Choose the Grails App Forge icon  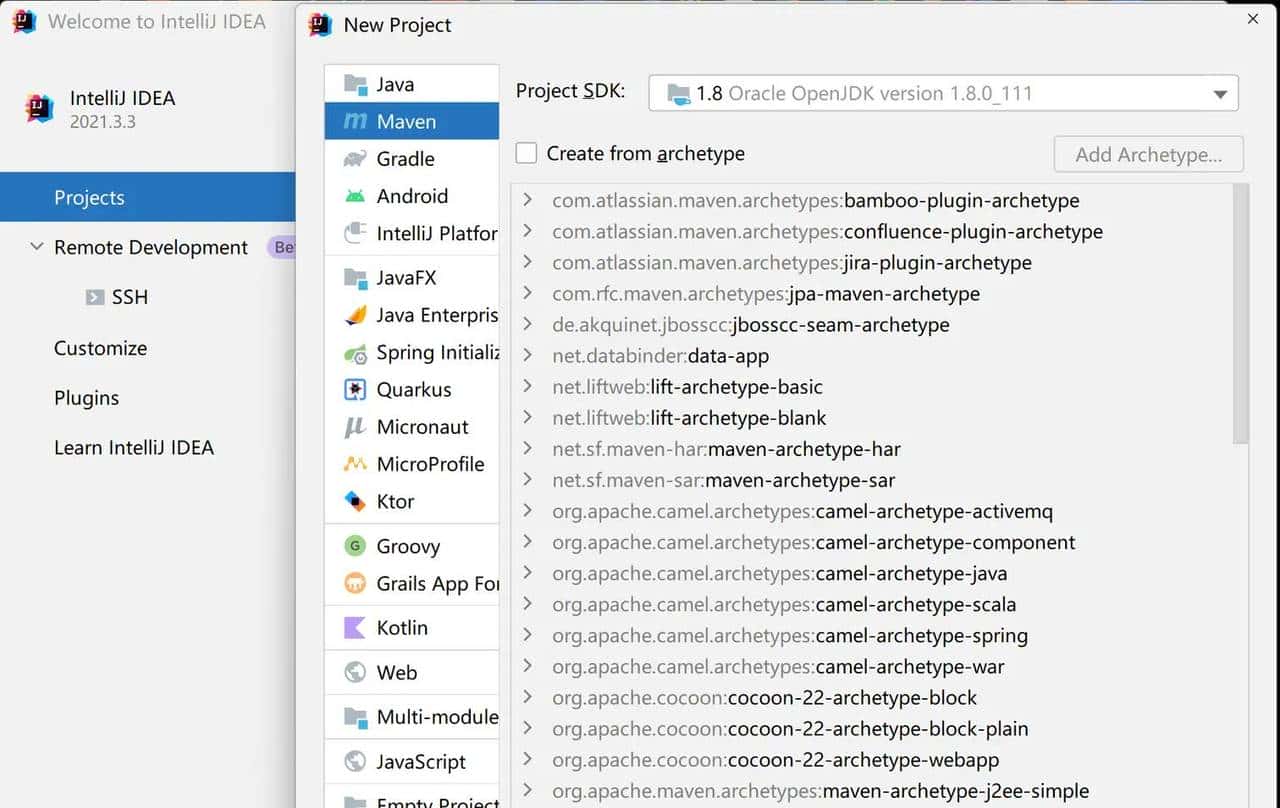(x=355, y=583)
